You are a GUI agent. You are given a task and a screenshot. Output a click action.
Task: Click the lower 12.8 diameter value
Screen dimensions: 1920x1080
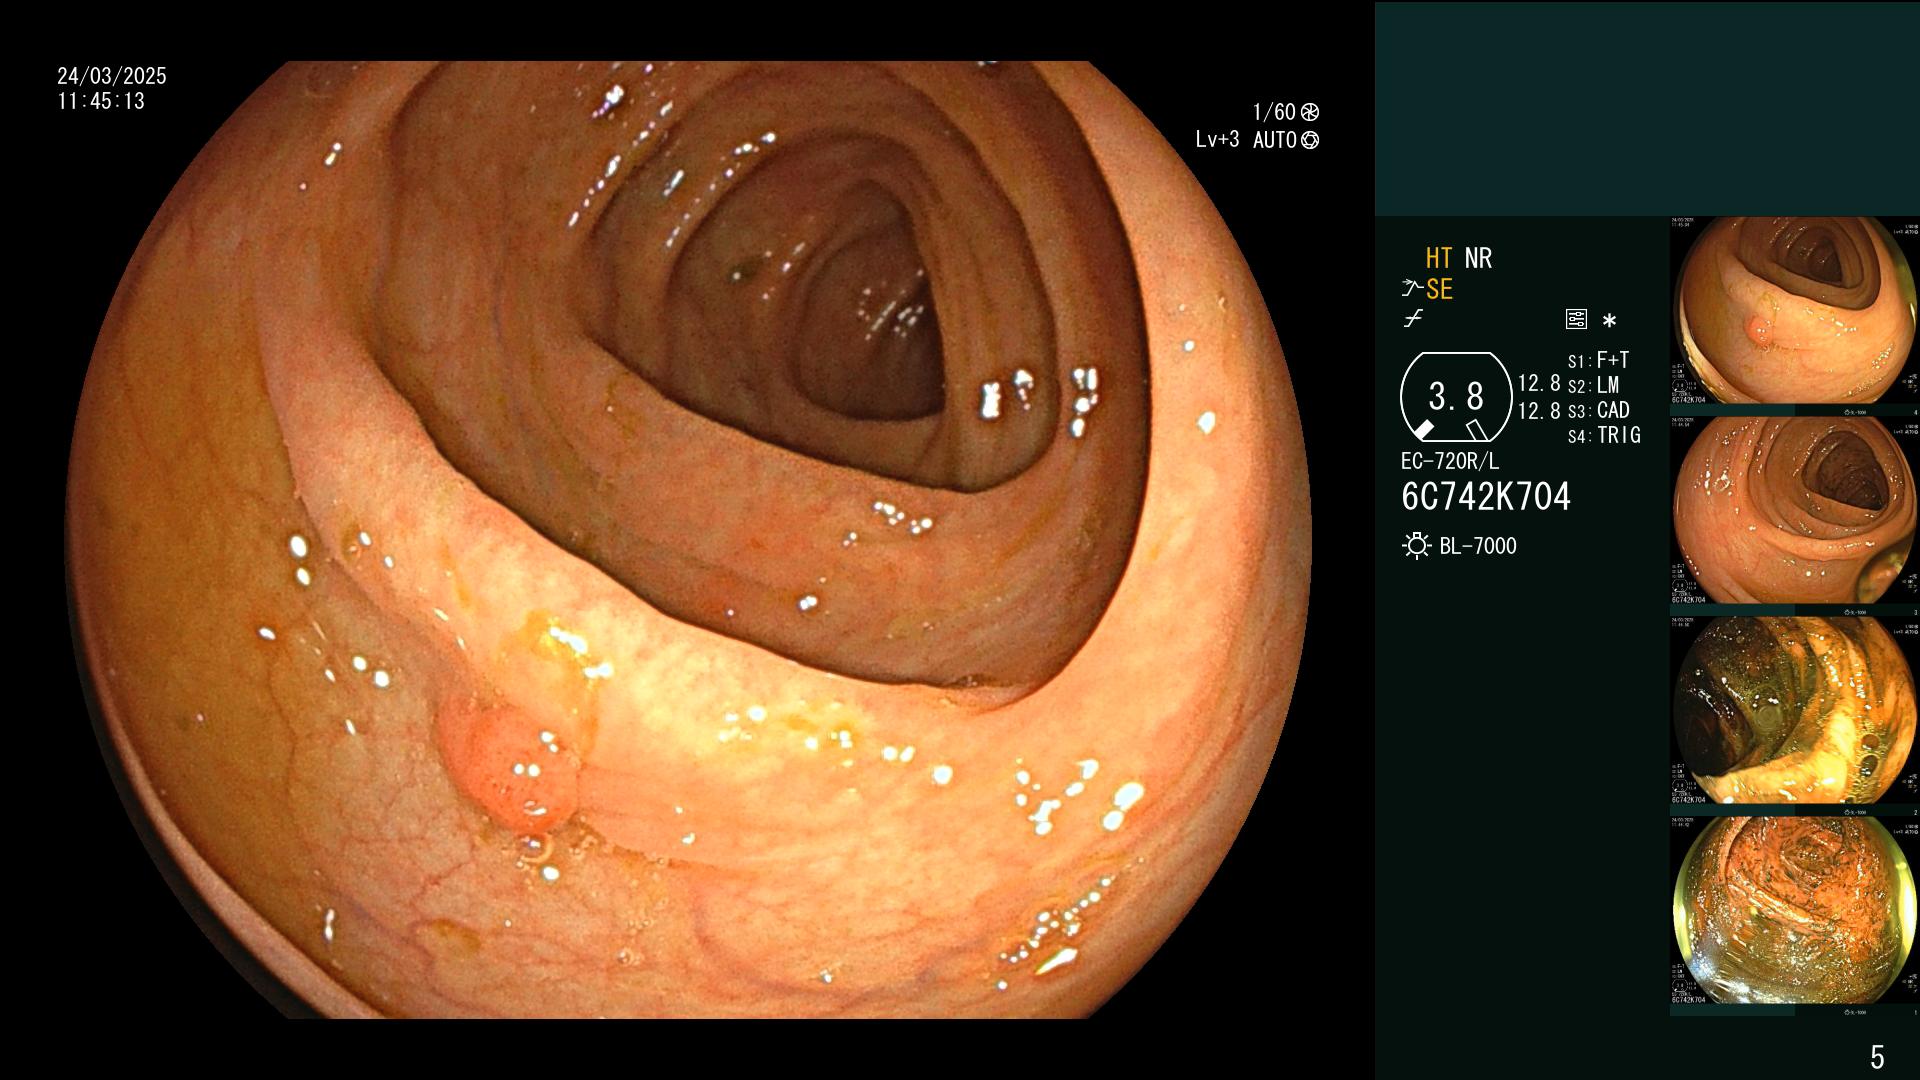coord(1539,411)
